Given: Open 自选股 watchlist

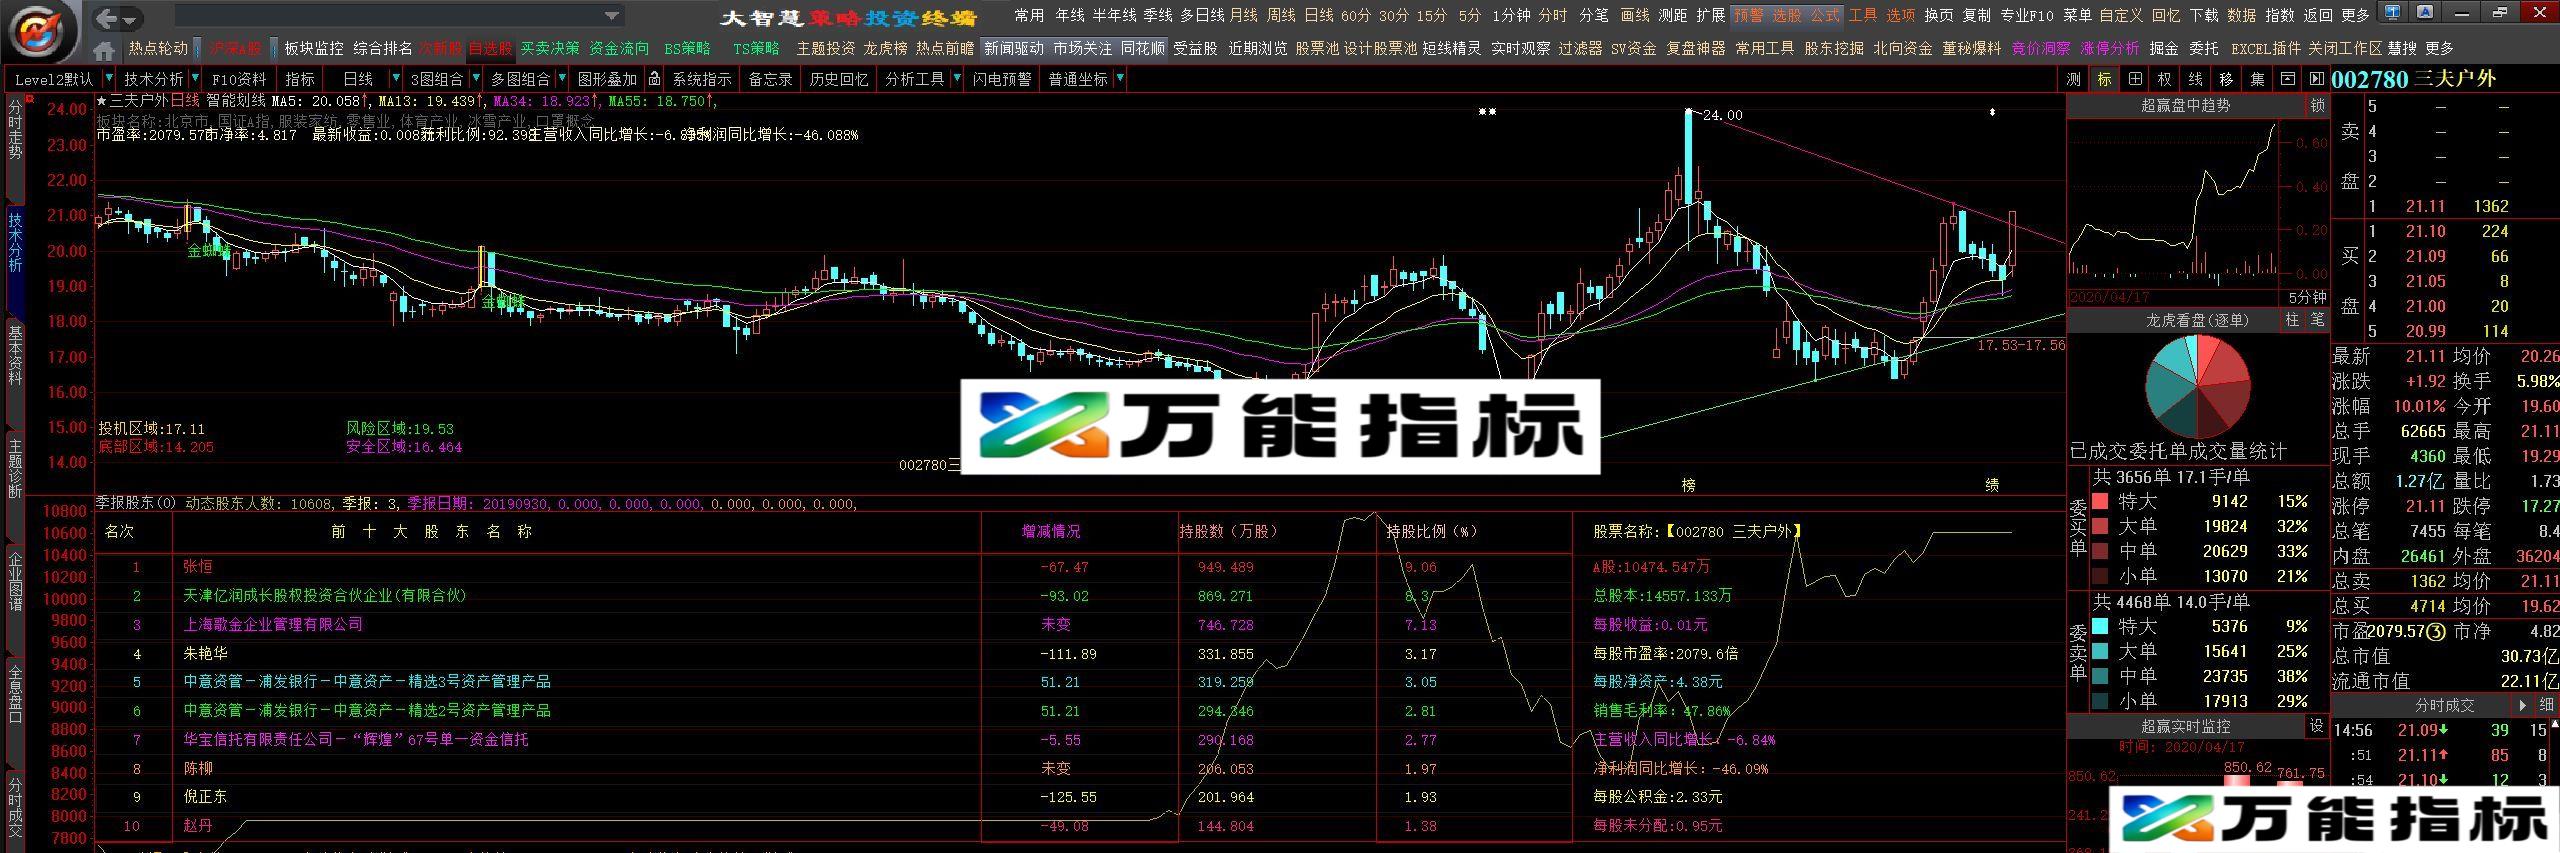Looking at the screenshot, I should point(490,48).
